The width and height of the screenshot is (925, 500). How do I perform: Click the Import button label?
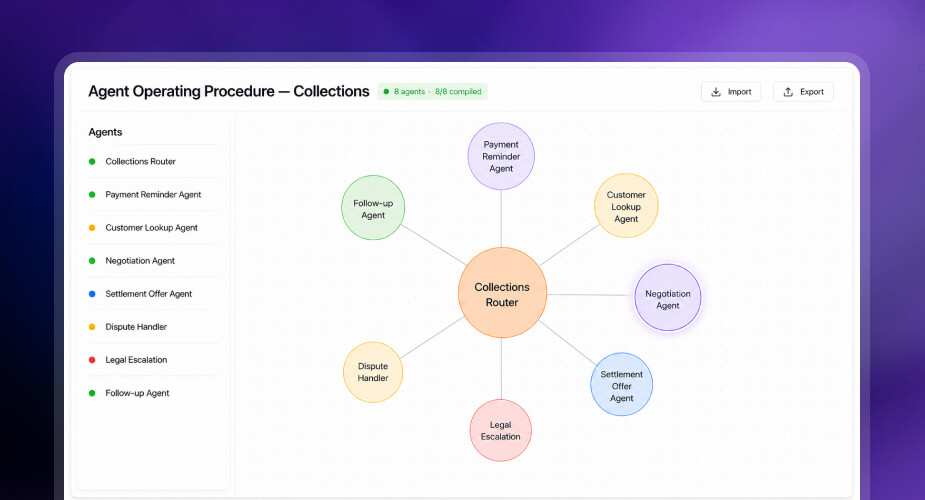[x=739, y=92]
